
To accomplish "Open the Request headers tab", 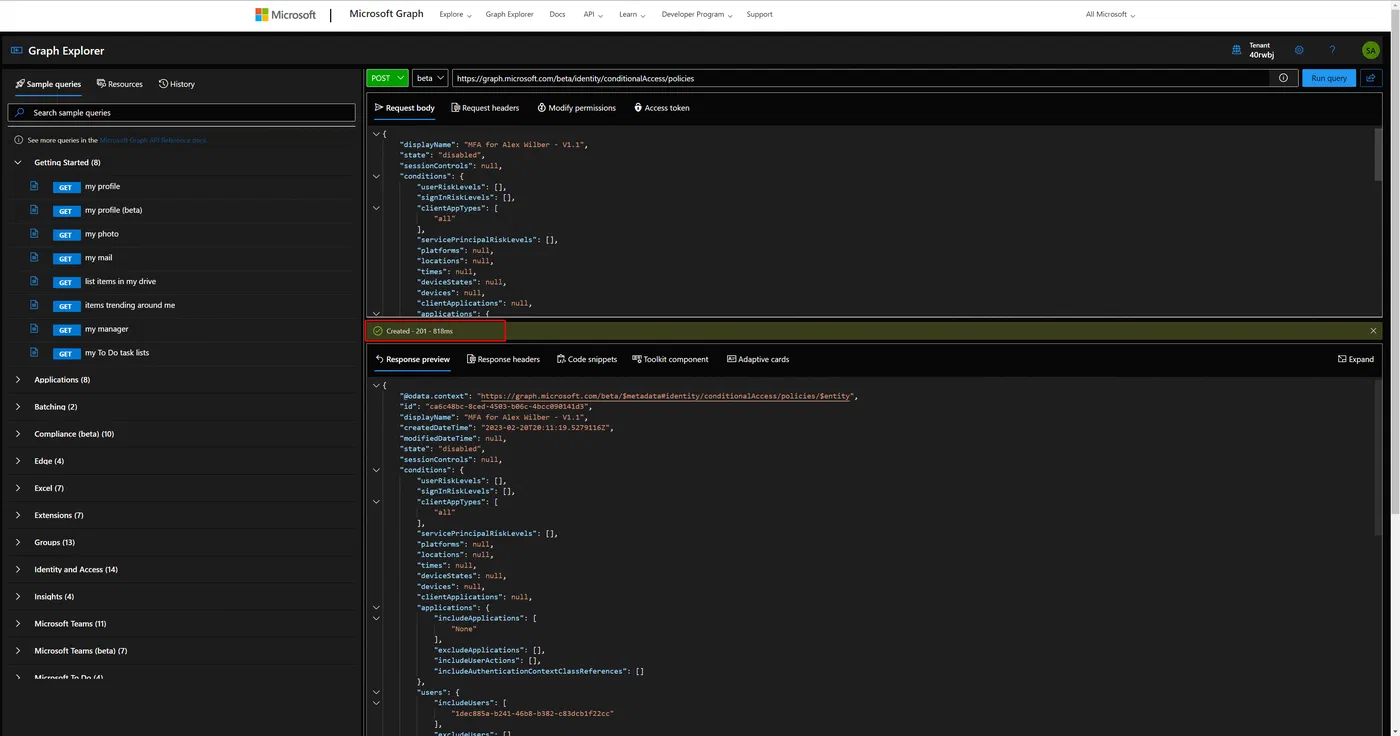I will pyautogui.click(x=485, y=108).
